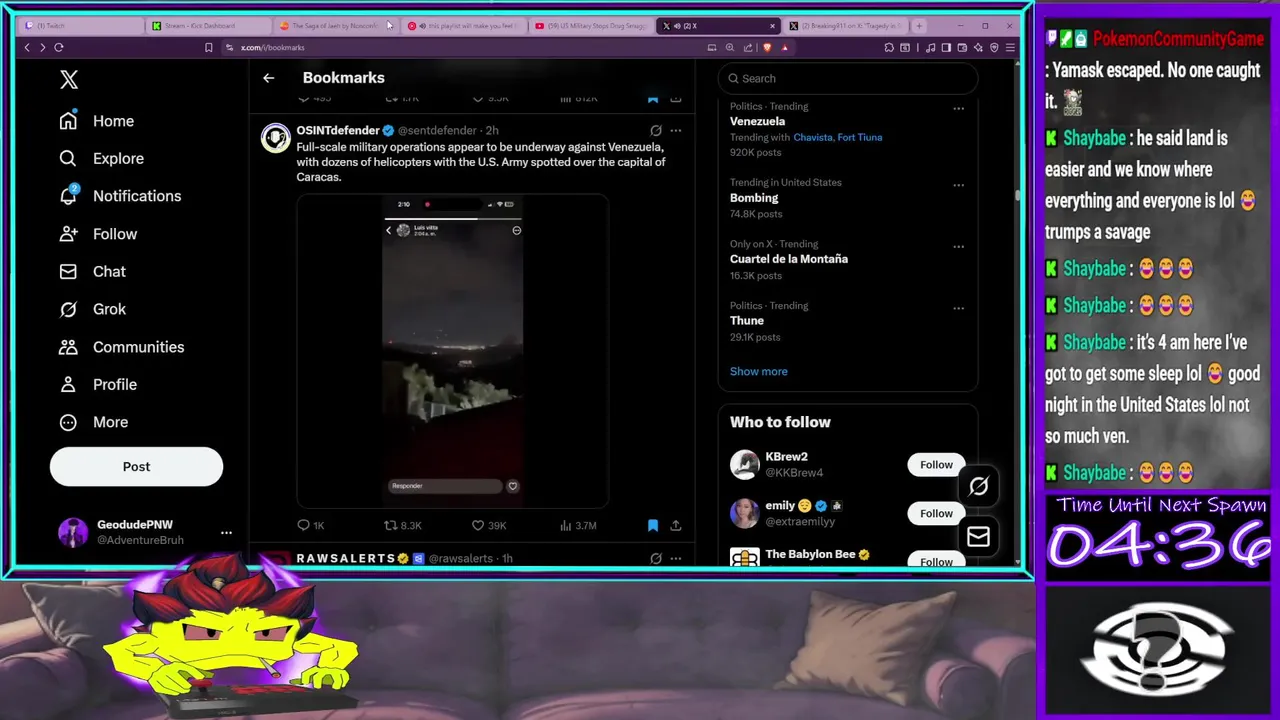Viewport: 1280px width, 720px height.
Task: Open OSINTdefender profile avatar
Action: click(x=275, y=138)
